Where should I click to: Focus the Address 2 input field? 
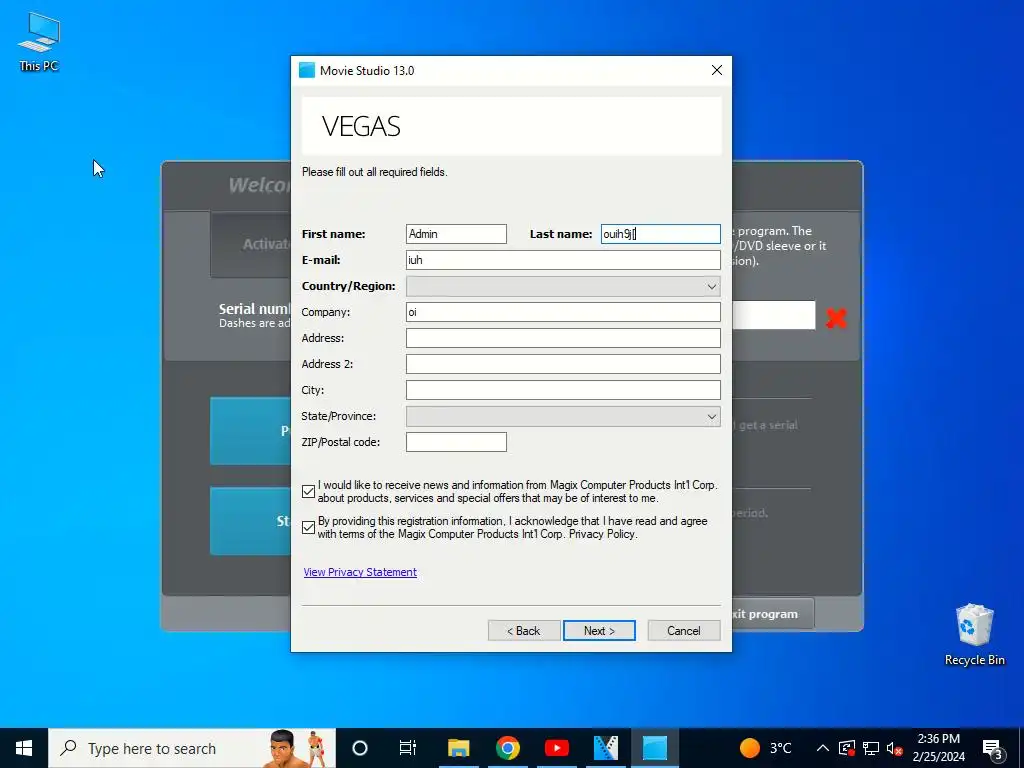click(563, 364)
